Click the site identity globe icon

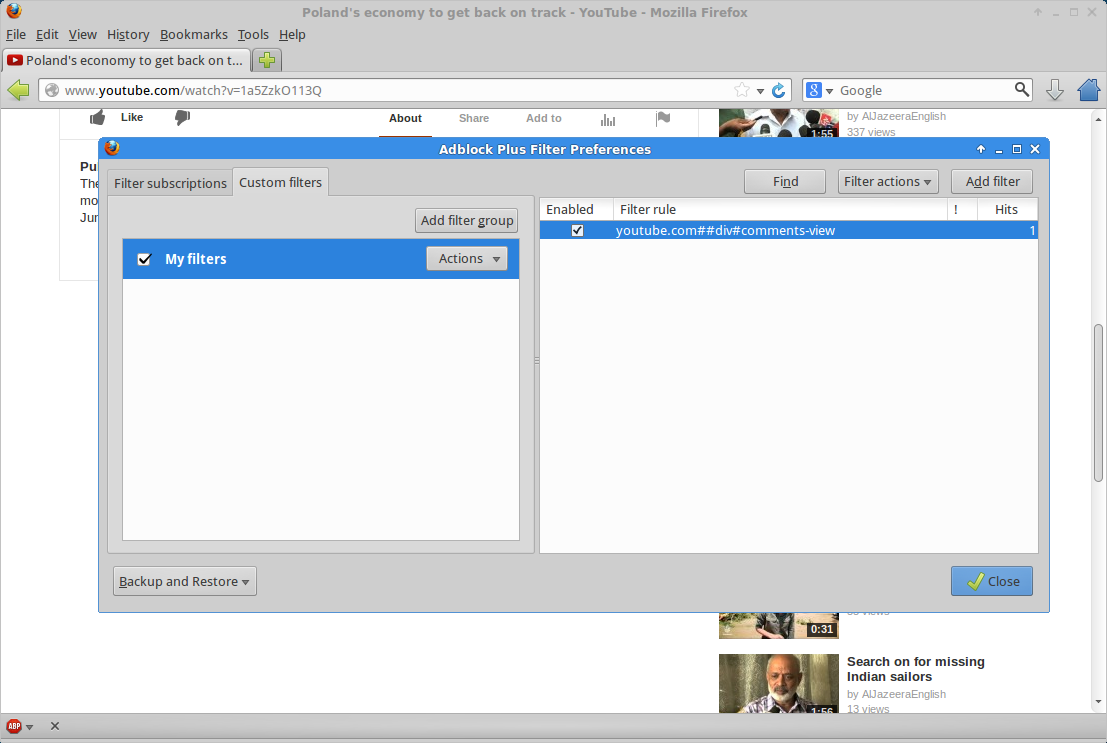[52, 90]
